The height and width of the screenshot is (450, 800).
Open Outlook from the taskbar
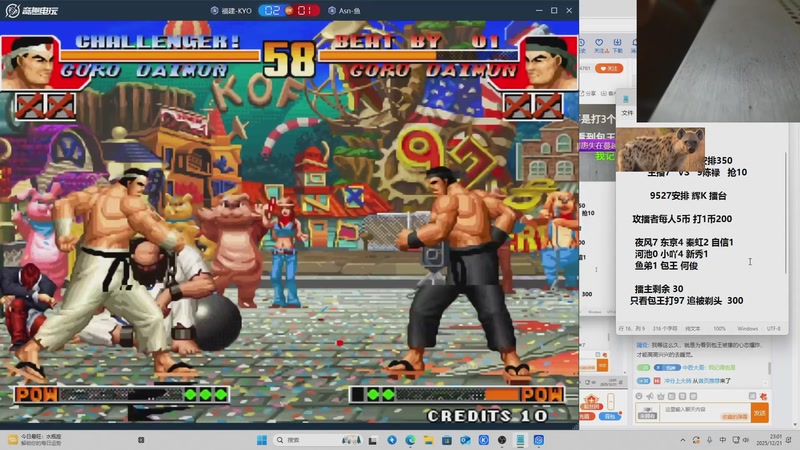pyautogui.click(x=465, y=440)
